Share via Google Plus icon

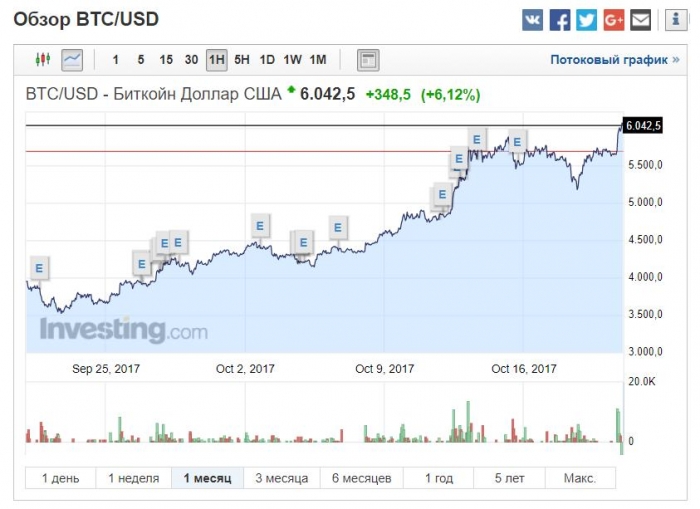pyautogui.click(x=614, y=19)
